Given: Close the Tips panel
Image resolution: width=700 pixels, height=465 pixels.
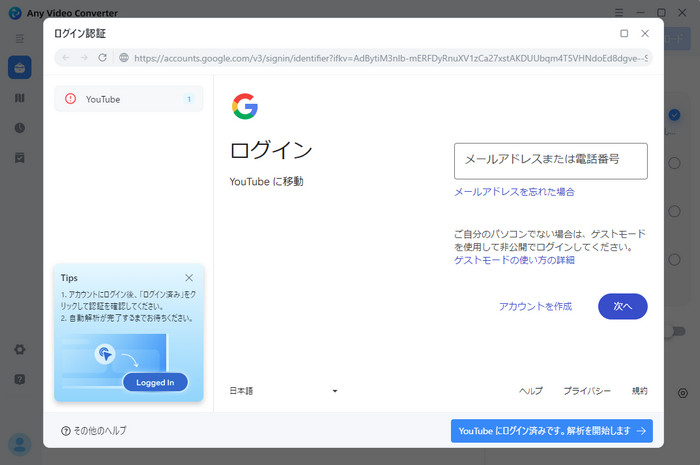Looking at the screenshot, I should pos(189,278).
